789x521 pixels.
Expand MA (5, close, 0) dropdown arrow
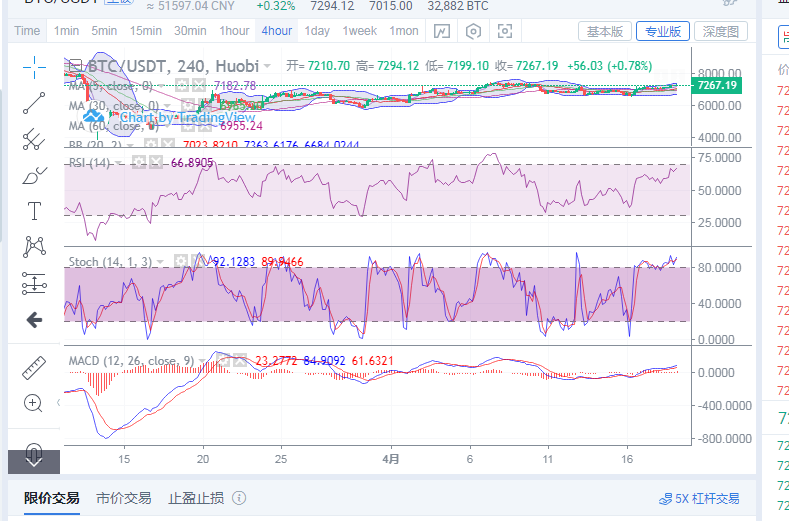coord(161,86)
